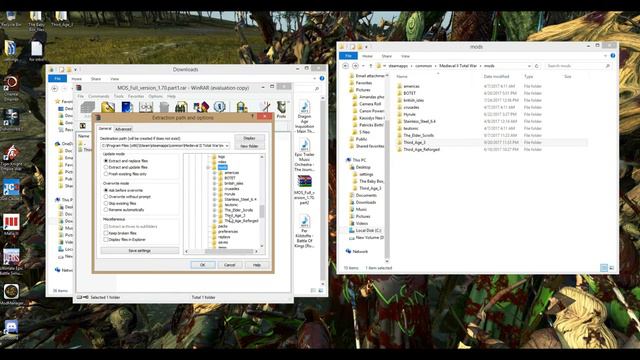Click the Search mods field
The image size is (640, 360).
pos(578,66)
